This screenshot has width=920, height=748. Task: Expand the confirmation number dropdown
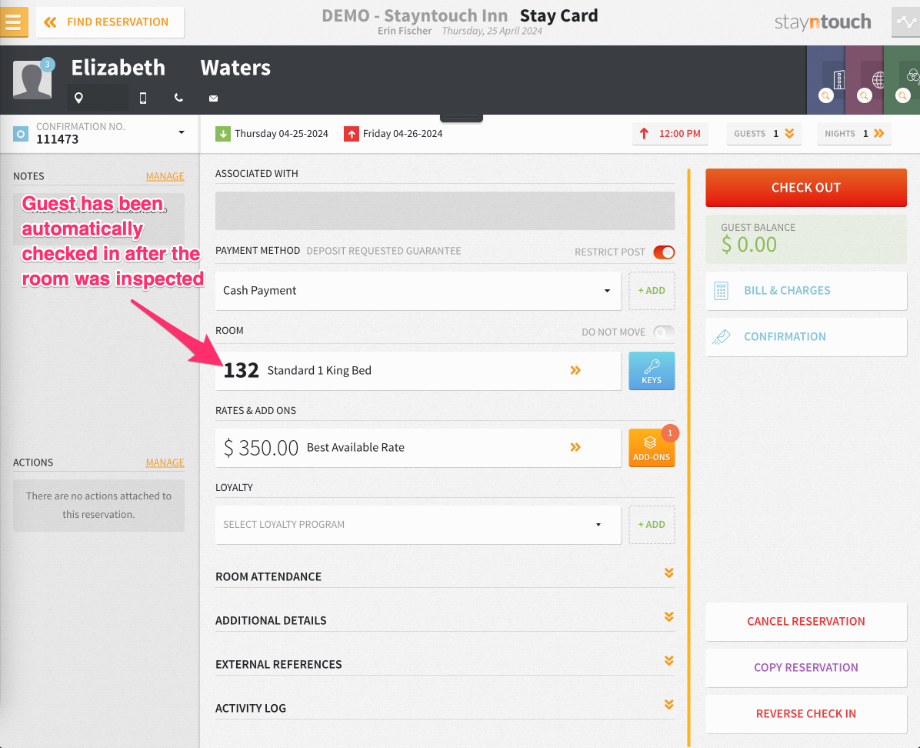coord(181,133)
